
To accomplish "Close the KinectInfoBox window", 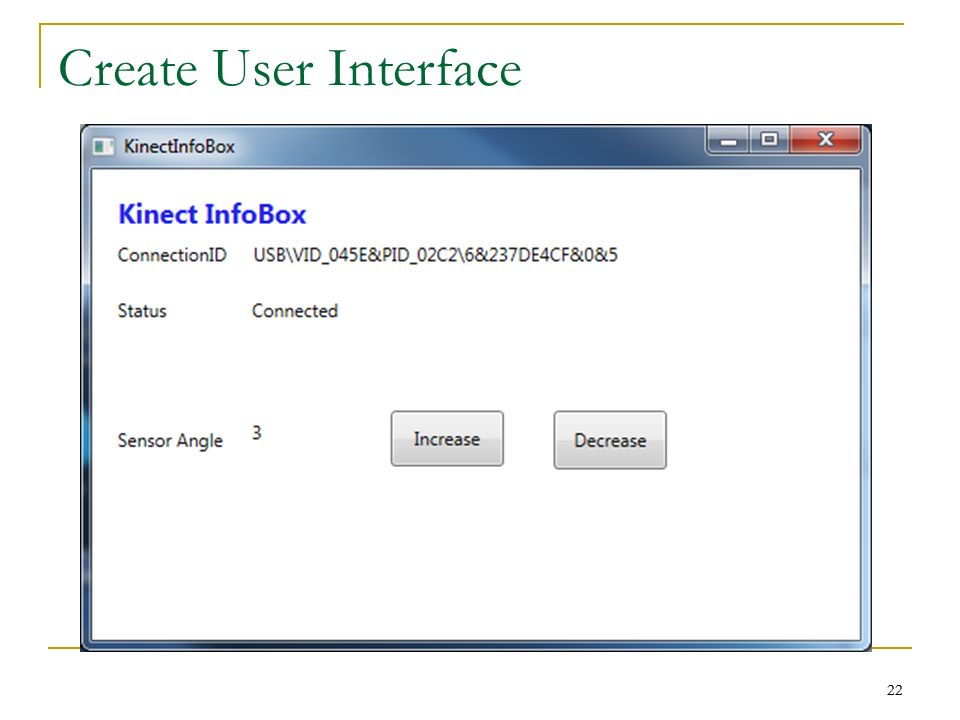I will pos(825,140).
